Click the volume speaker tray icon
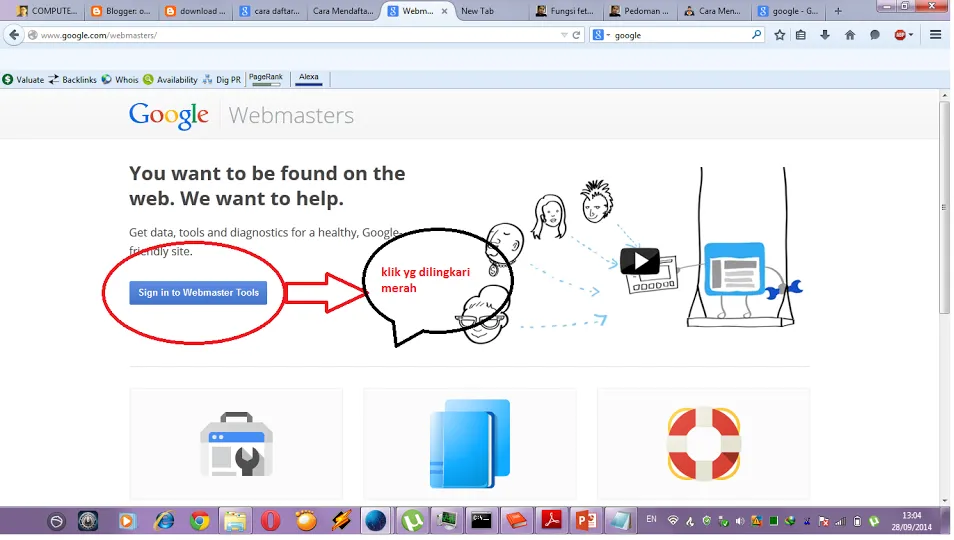Viewport: 954px width, 540px height. [x=739, y=521]
